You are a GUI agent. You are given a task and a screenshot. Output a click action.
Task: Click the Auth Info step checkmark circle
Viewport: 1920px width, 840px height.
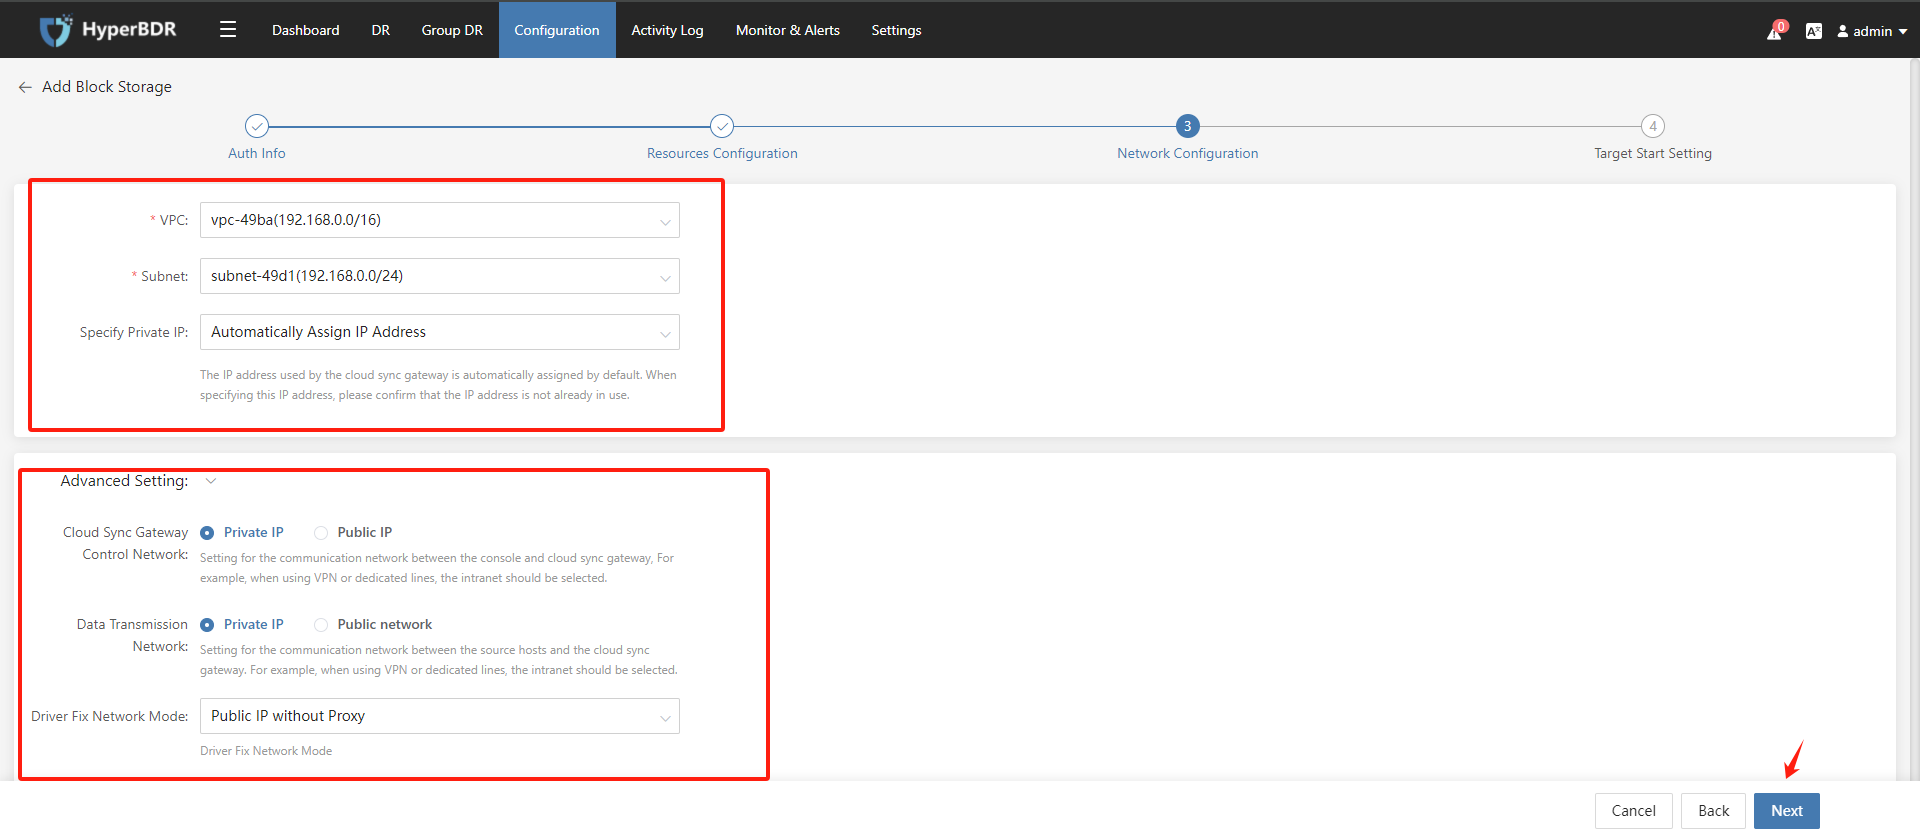click(257, 126)
